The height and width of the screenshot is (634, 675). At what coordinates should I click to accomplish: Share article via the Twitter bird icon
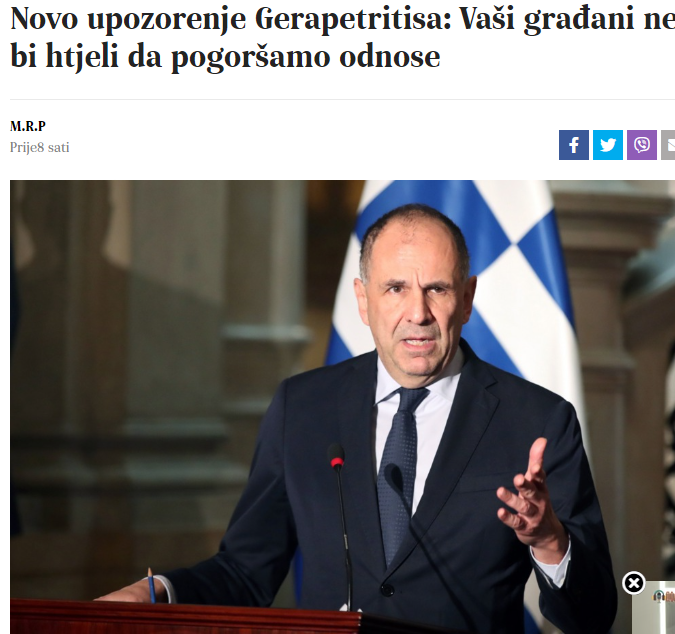(x=607, y=145)
